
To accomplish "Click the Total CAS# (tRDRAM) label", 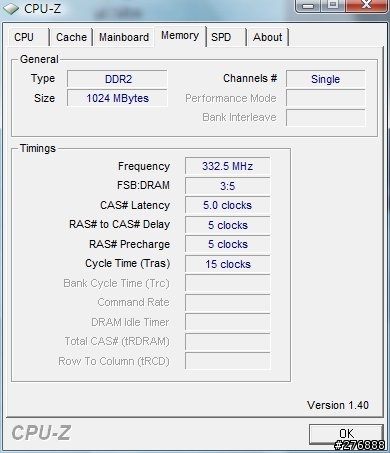I will pyautogui.click(x=117, y=341).
